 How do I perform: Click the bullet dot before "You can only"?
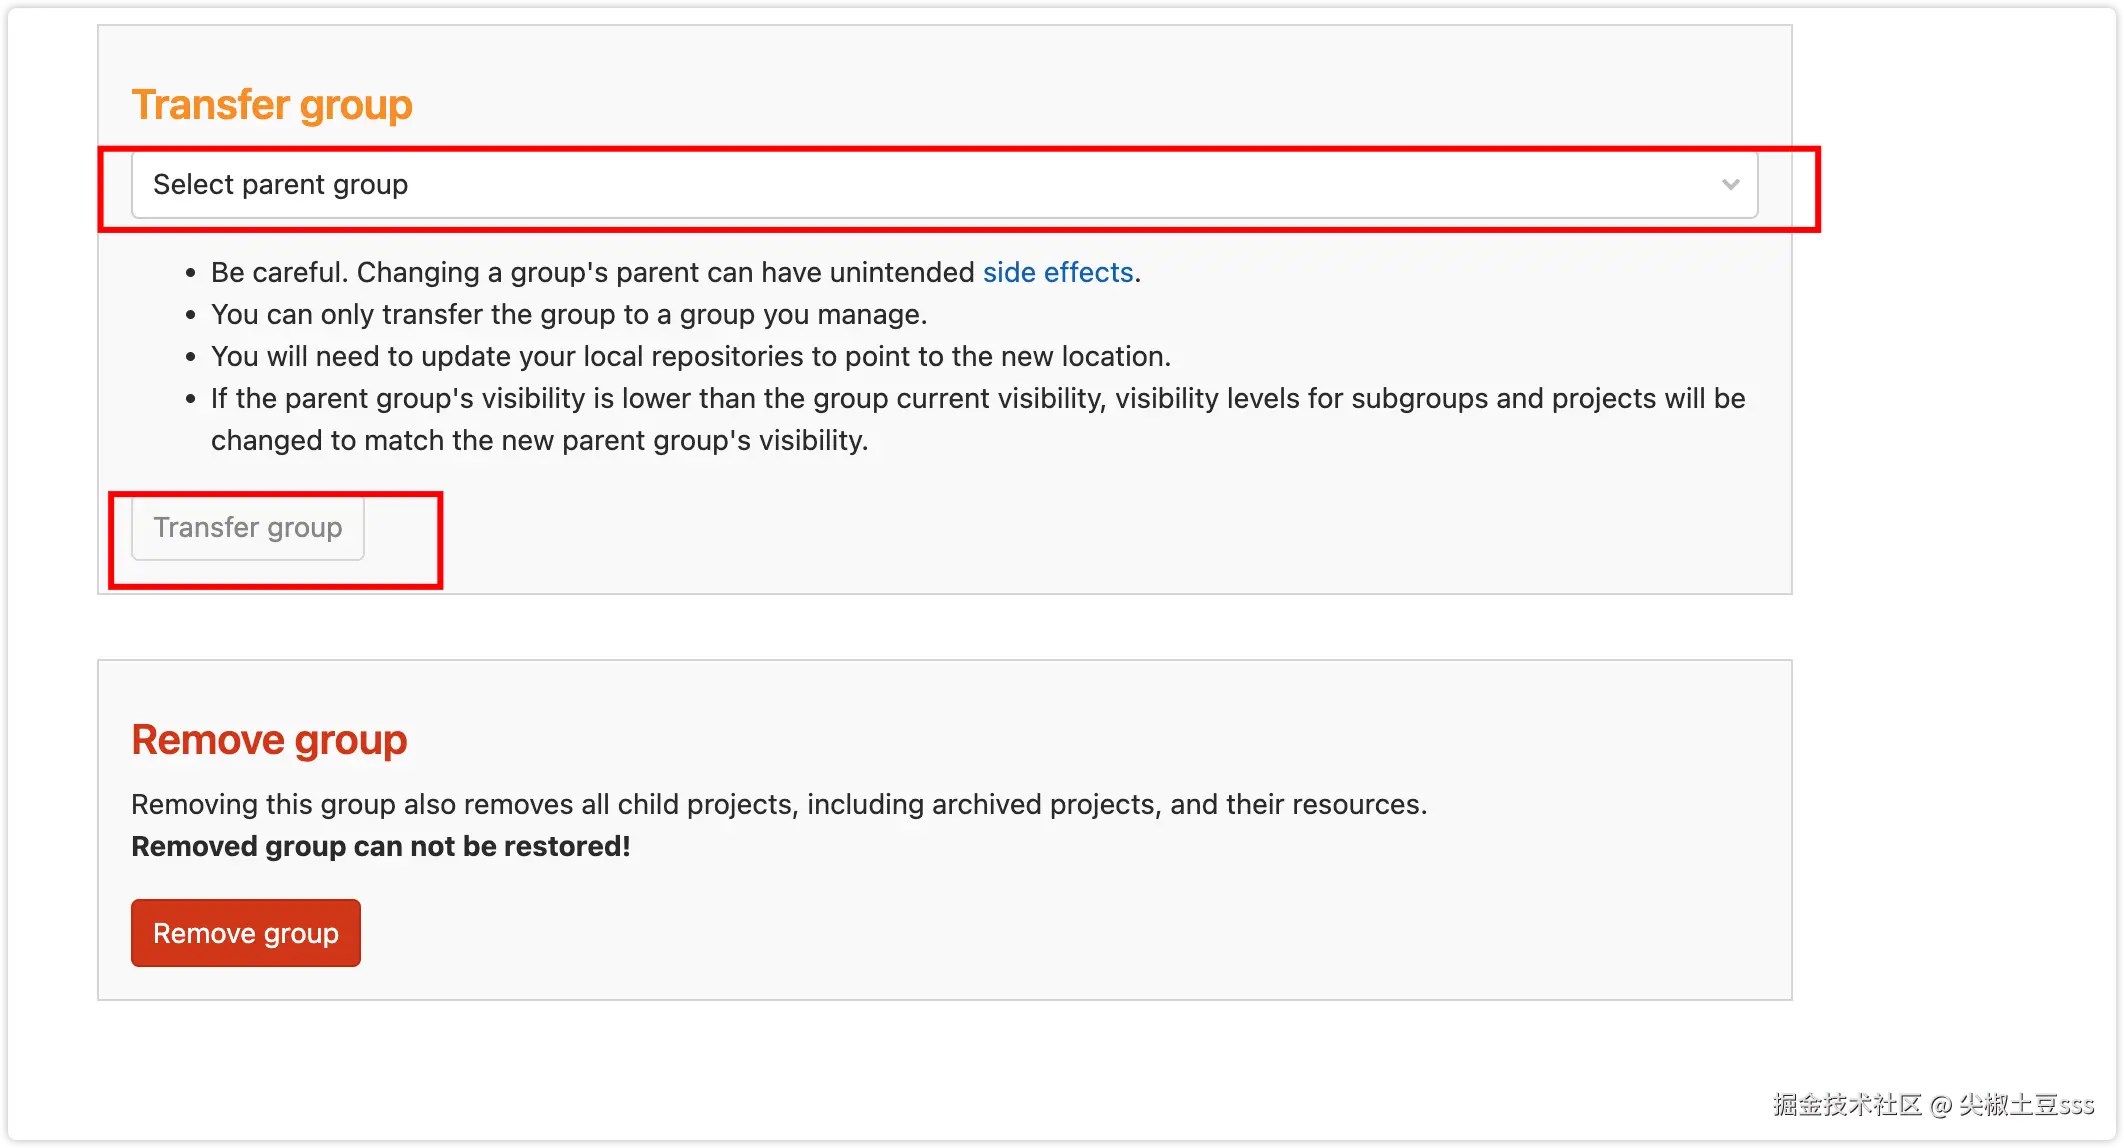[191, 315]
